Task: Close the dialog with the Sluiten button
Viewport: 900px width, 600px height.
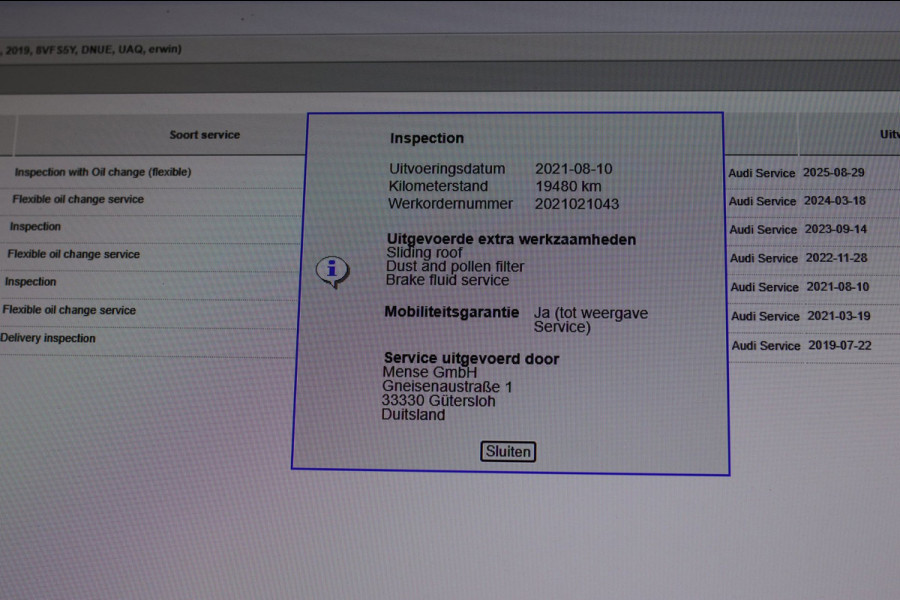Action: pos(508,451)
